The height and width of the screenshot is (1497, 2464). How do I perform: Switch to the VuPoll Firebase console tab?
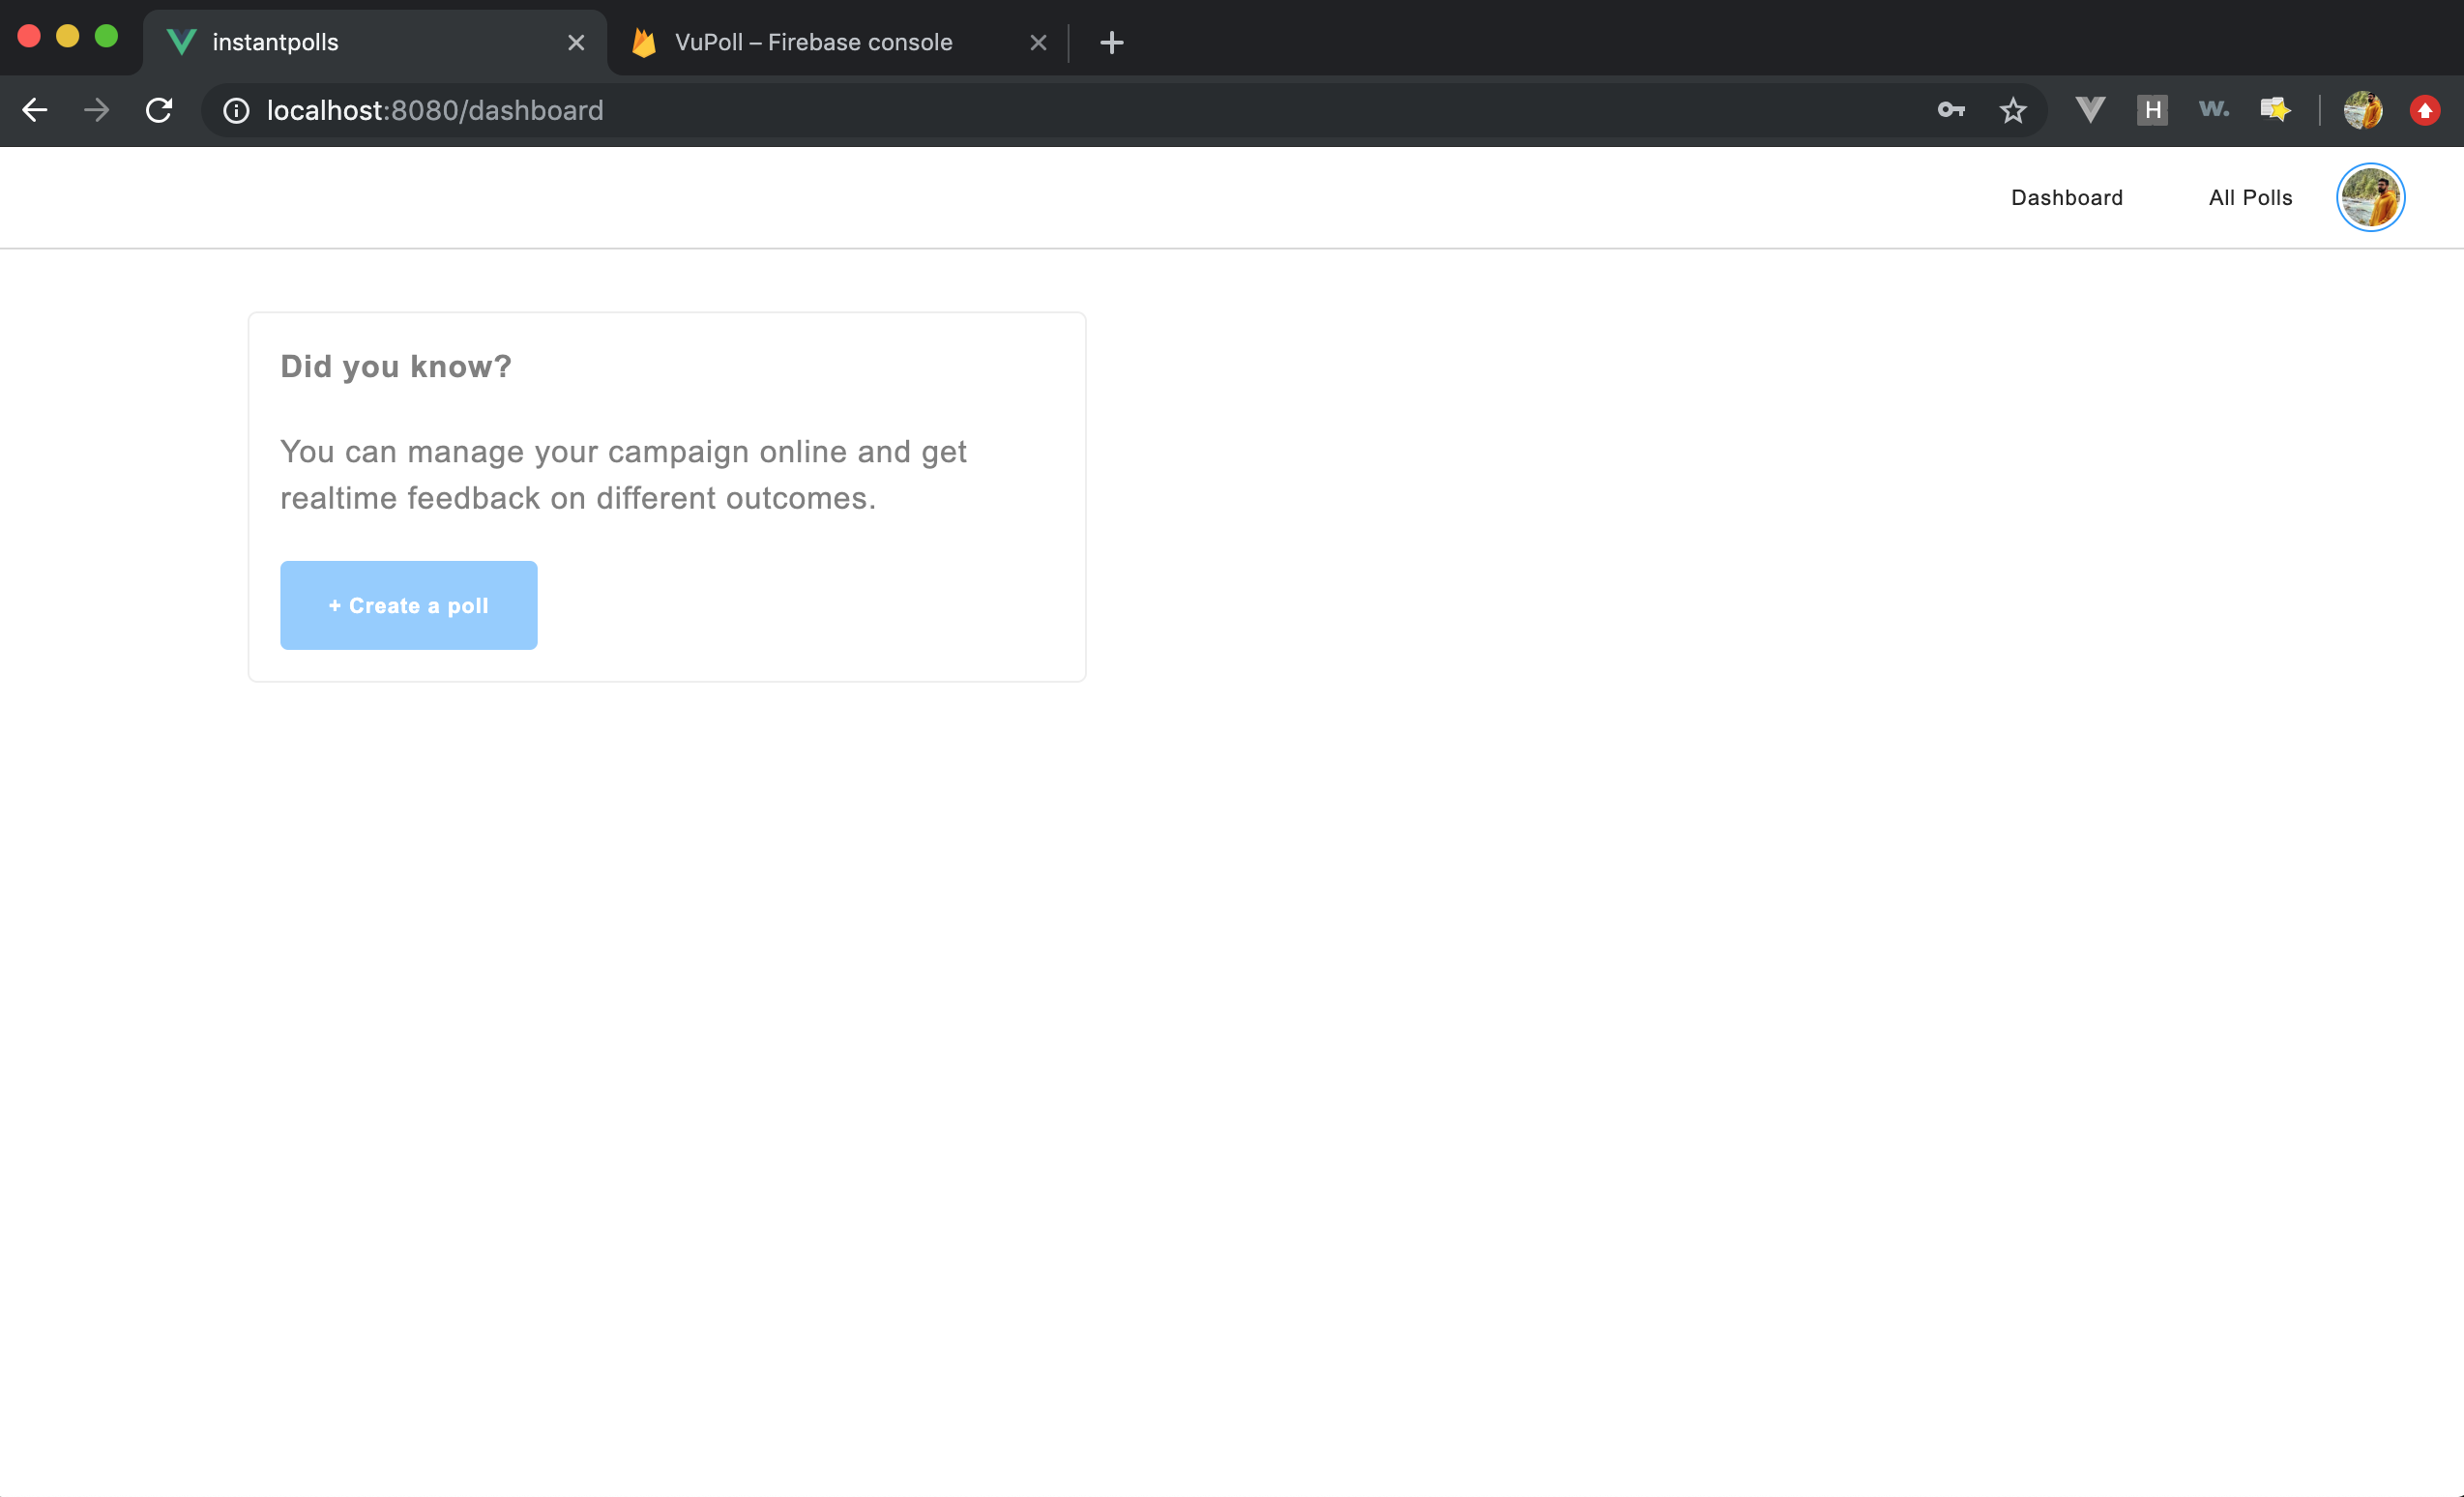812,42
